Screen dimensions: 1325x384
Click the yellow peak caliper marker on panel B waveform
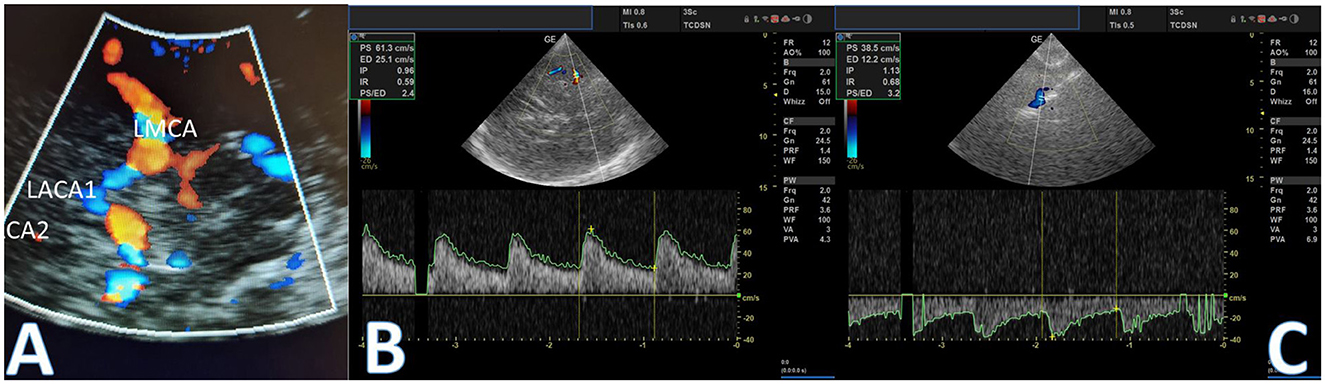point(591,230)
